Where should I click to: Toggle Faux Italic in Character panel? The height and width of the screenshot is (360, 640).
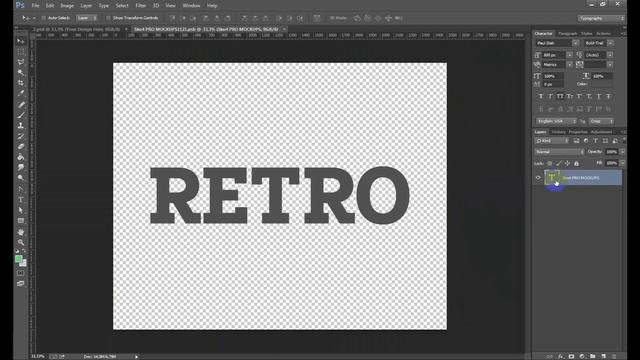tap(550, 96)
